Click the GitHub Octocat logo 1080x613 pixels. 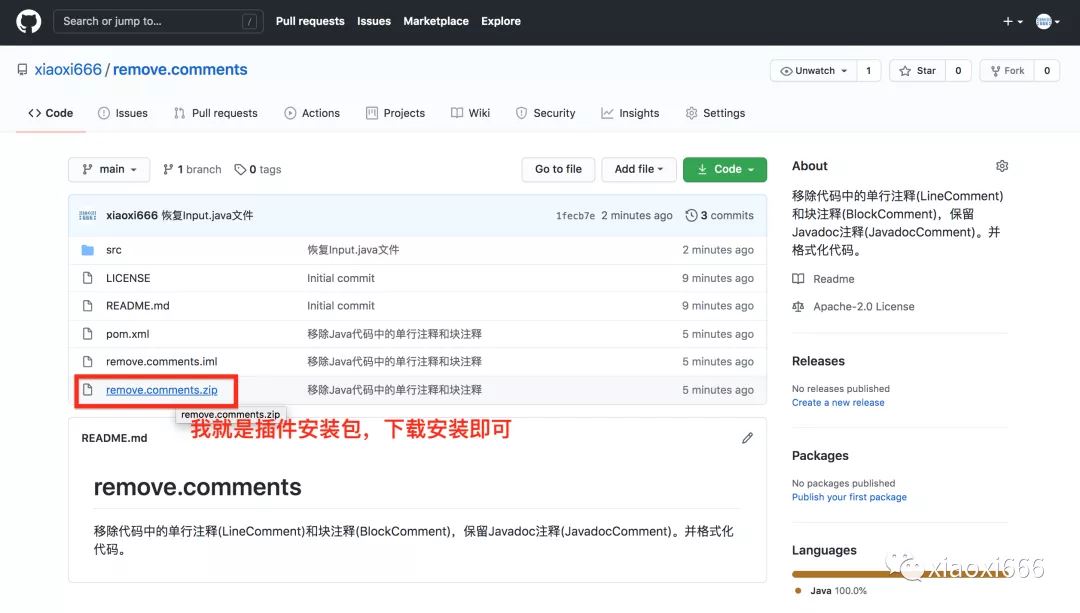pos(28,21)
